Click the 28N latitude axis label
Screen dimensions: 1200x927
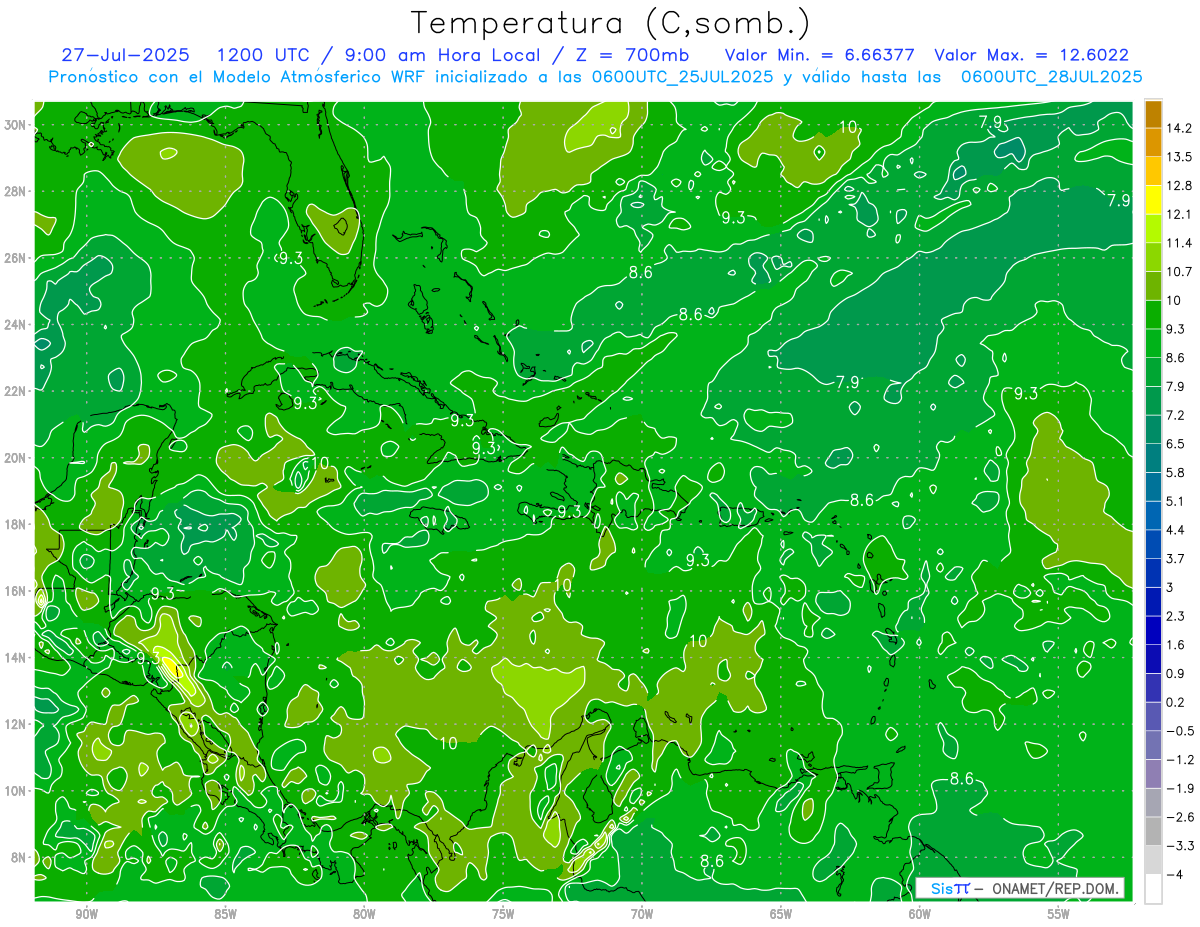click(x=15, y=191)
